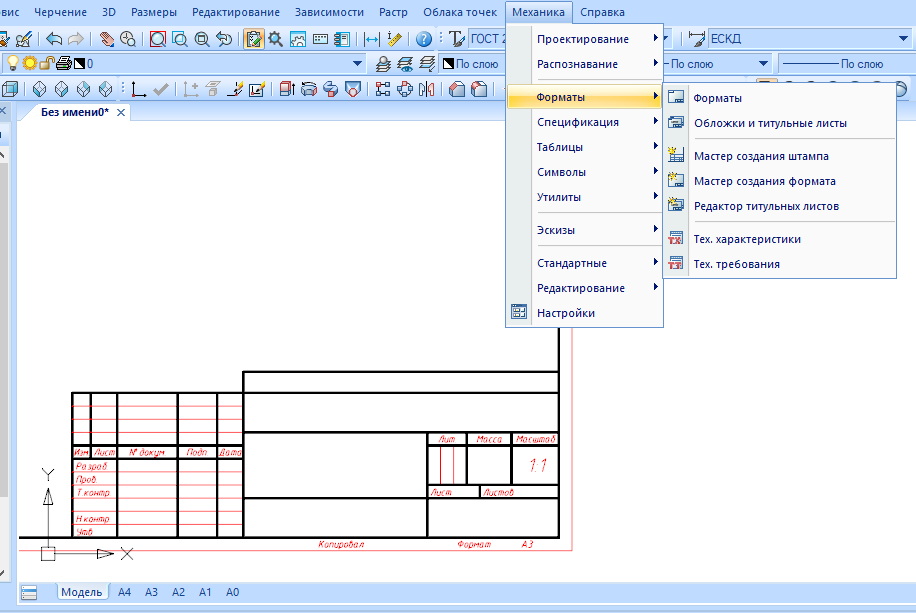Click the layer color swatch beside 0
916x613 pixels.
79,63
